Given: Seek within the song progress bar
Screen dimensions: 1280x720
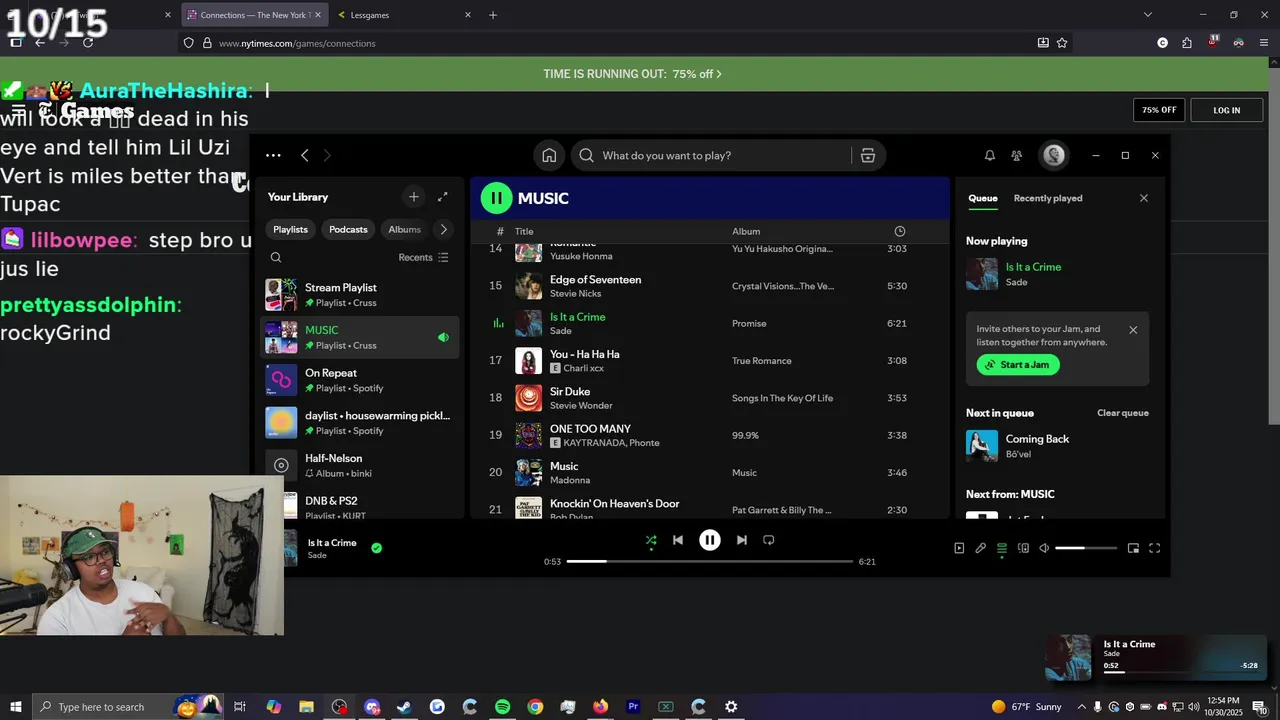Looking at the screenshot, I should 710,562.
